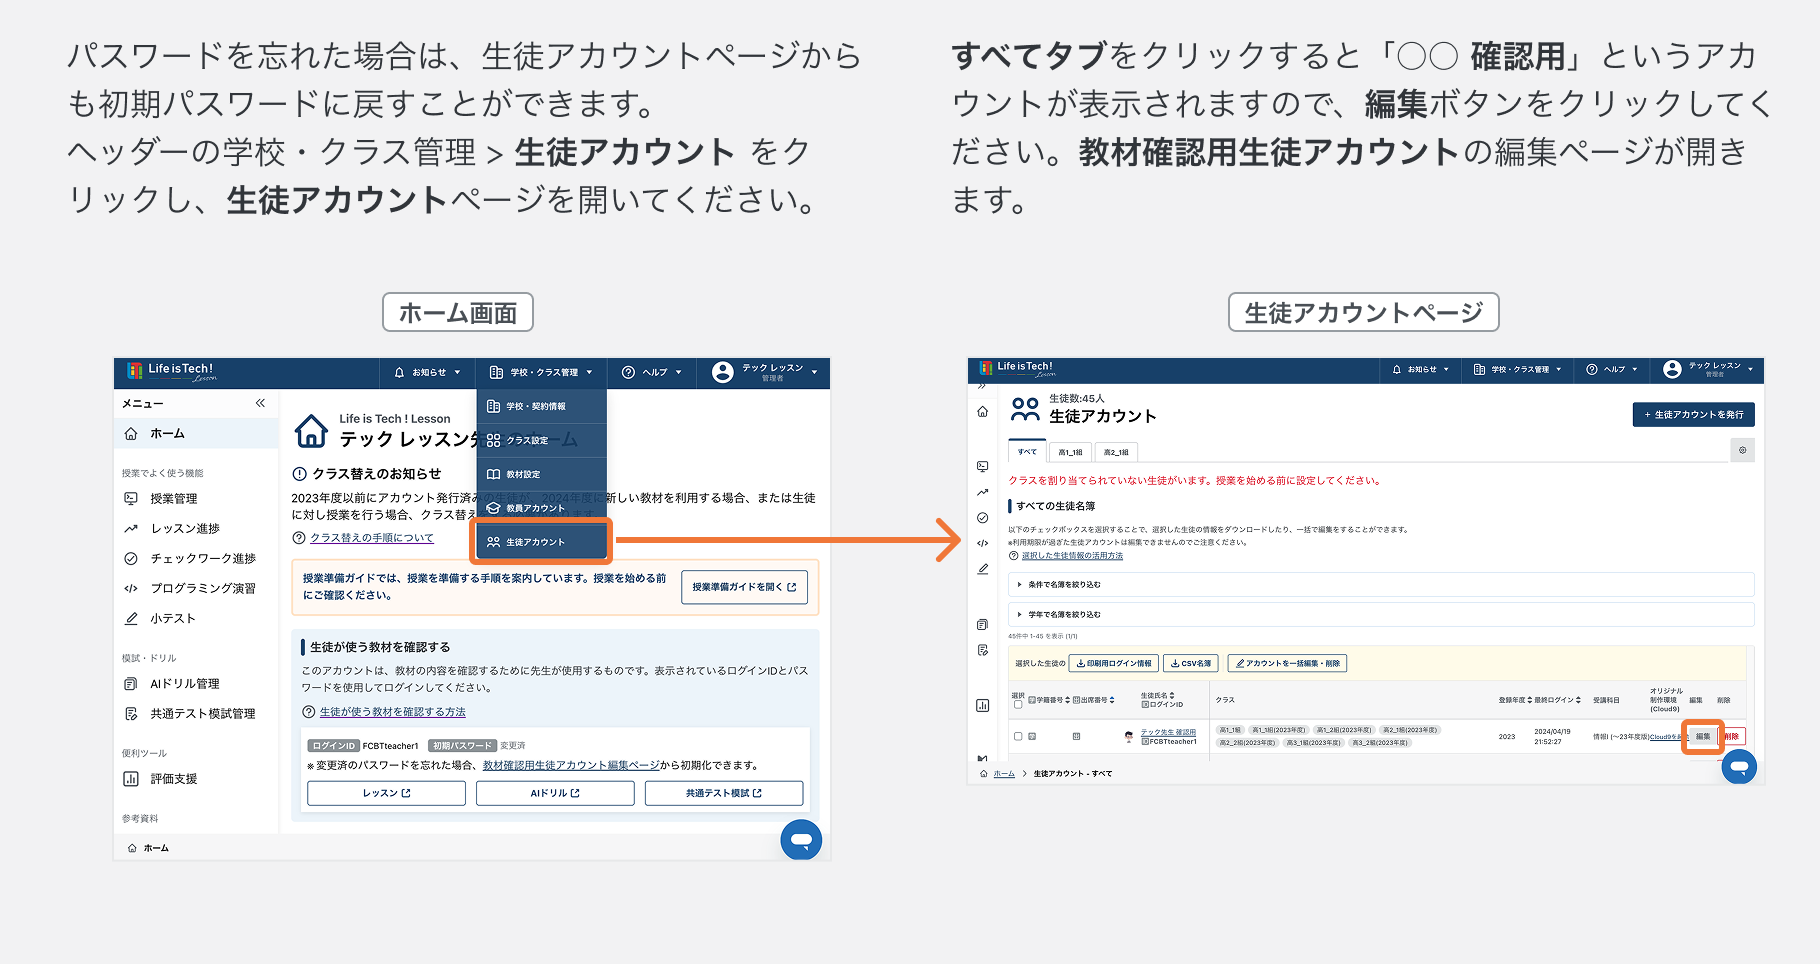Open 教材確認用生徒アカウント編集ページ link
The height and width of the screenshot is (964, 1820).
click(571, 765)
